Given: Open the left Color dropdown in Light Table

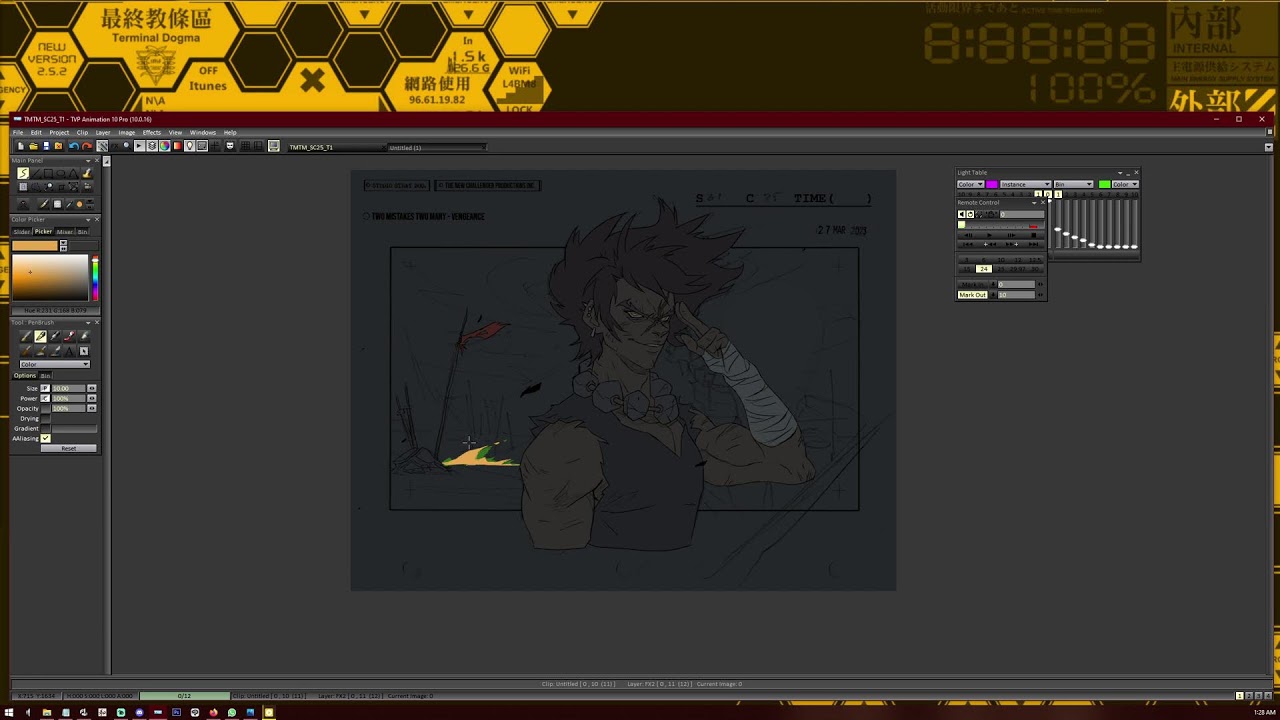Looking at the screenshot, I should point(970,184).
